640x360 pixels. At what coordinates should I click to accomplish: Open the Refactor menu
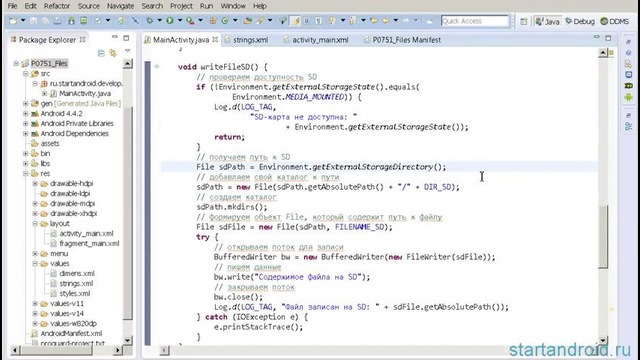pyautogui.click(x=57, y=6)
